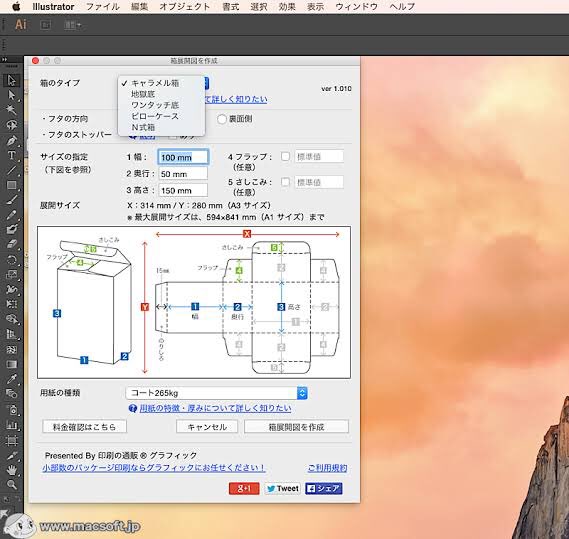Image resolution: width=569 pixels, height=539 pixels.
Task: Click the Tweet button
Action: click(282, 489)
